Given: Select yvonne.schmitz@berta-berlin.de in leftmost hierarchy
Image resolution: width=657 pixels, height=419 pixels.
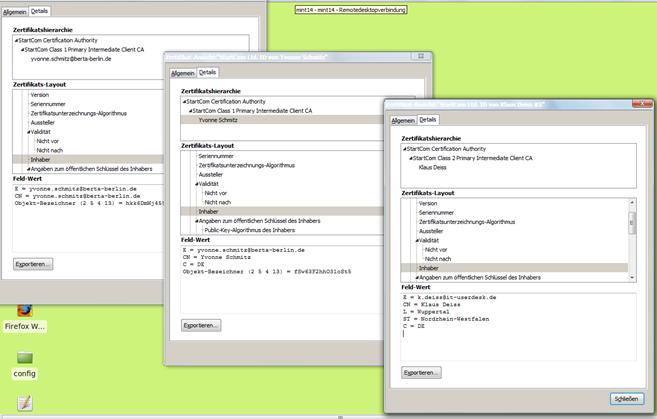Looking at the screenshot, I should (x=71, y=59).
